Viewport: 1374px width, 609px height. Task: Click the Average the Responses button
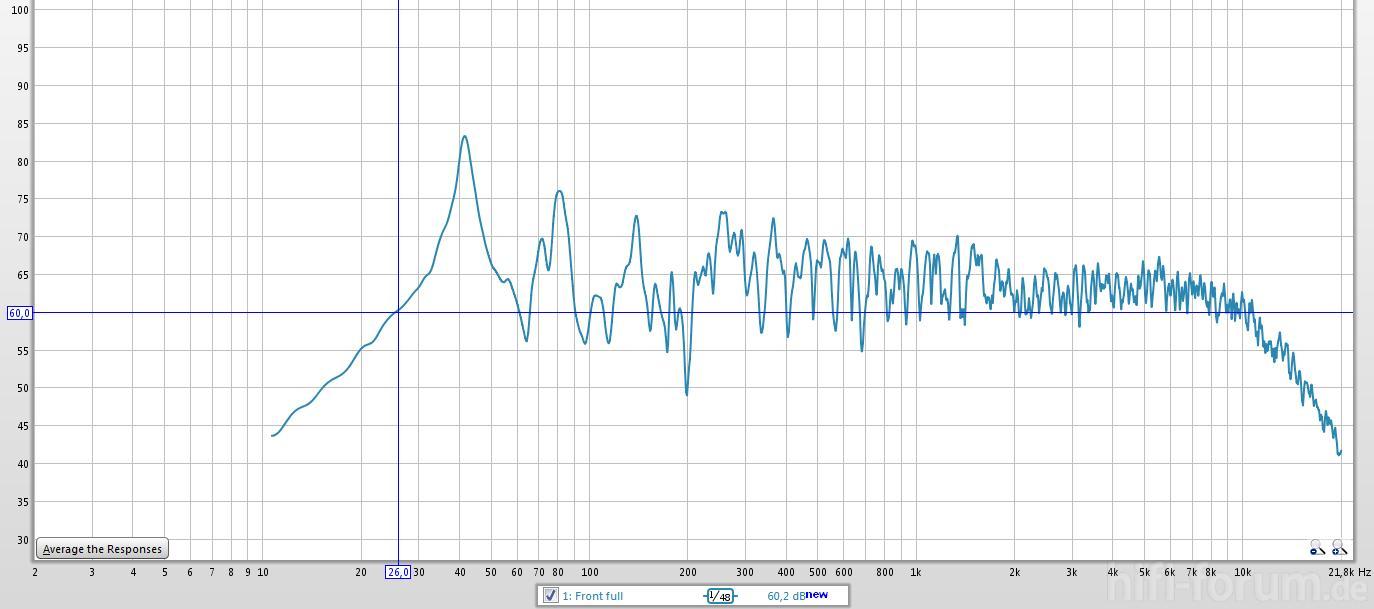pyautogui.click(x=102, y=549)
